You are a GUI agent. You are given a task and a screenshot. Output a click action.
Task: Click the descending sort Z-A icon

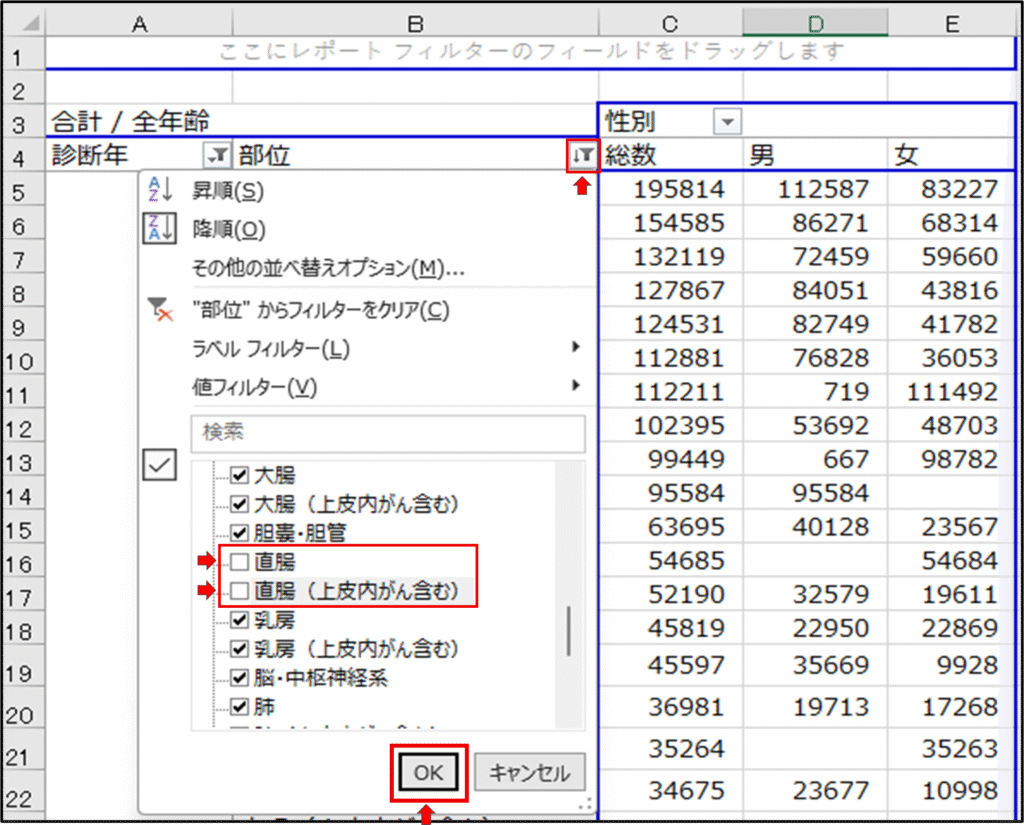click(x=160, y=229)
